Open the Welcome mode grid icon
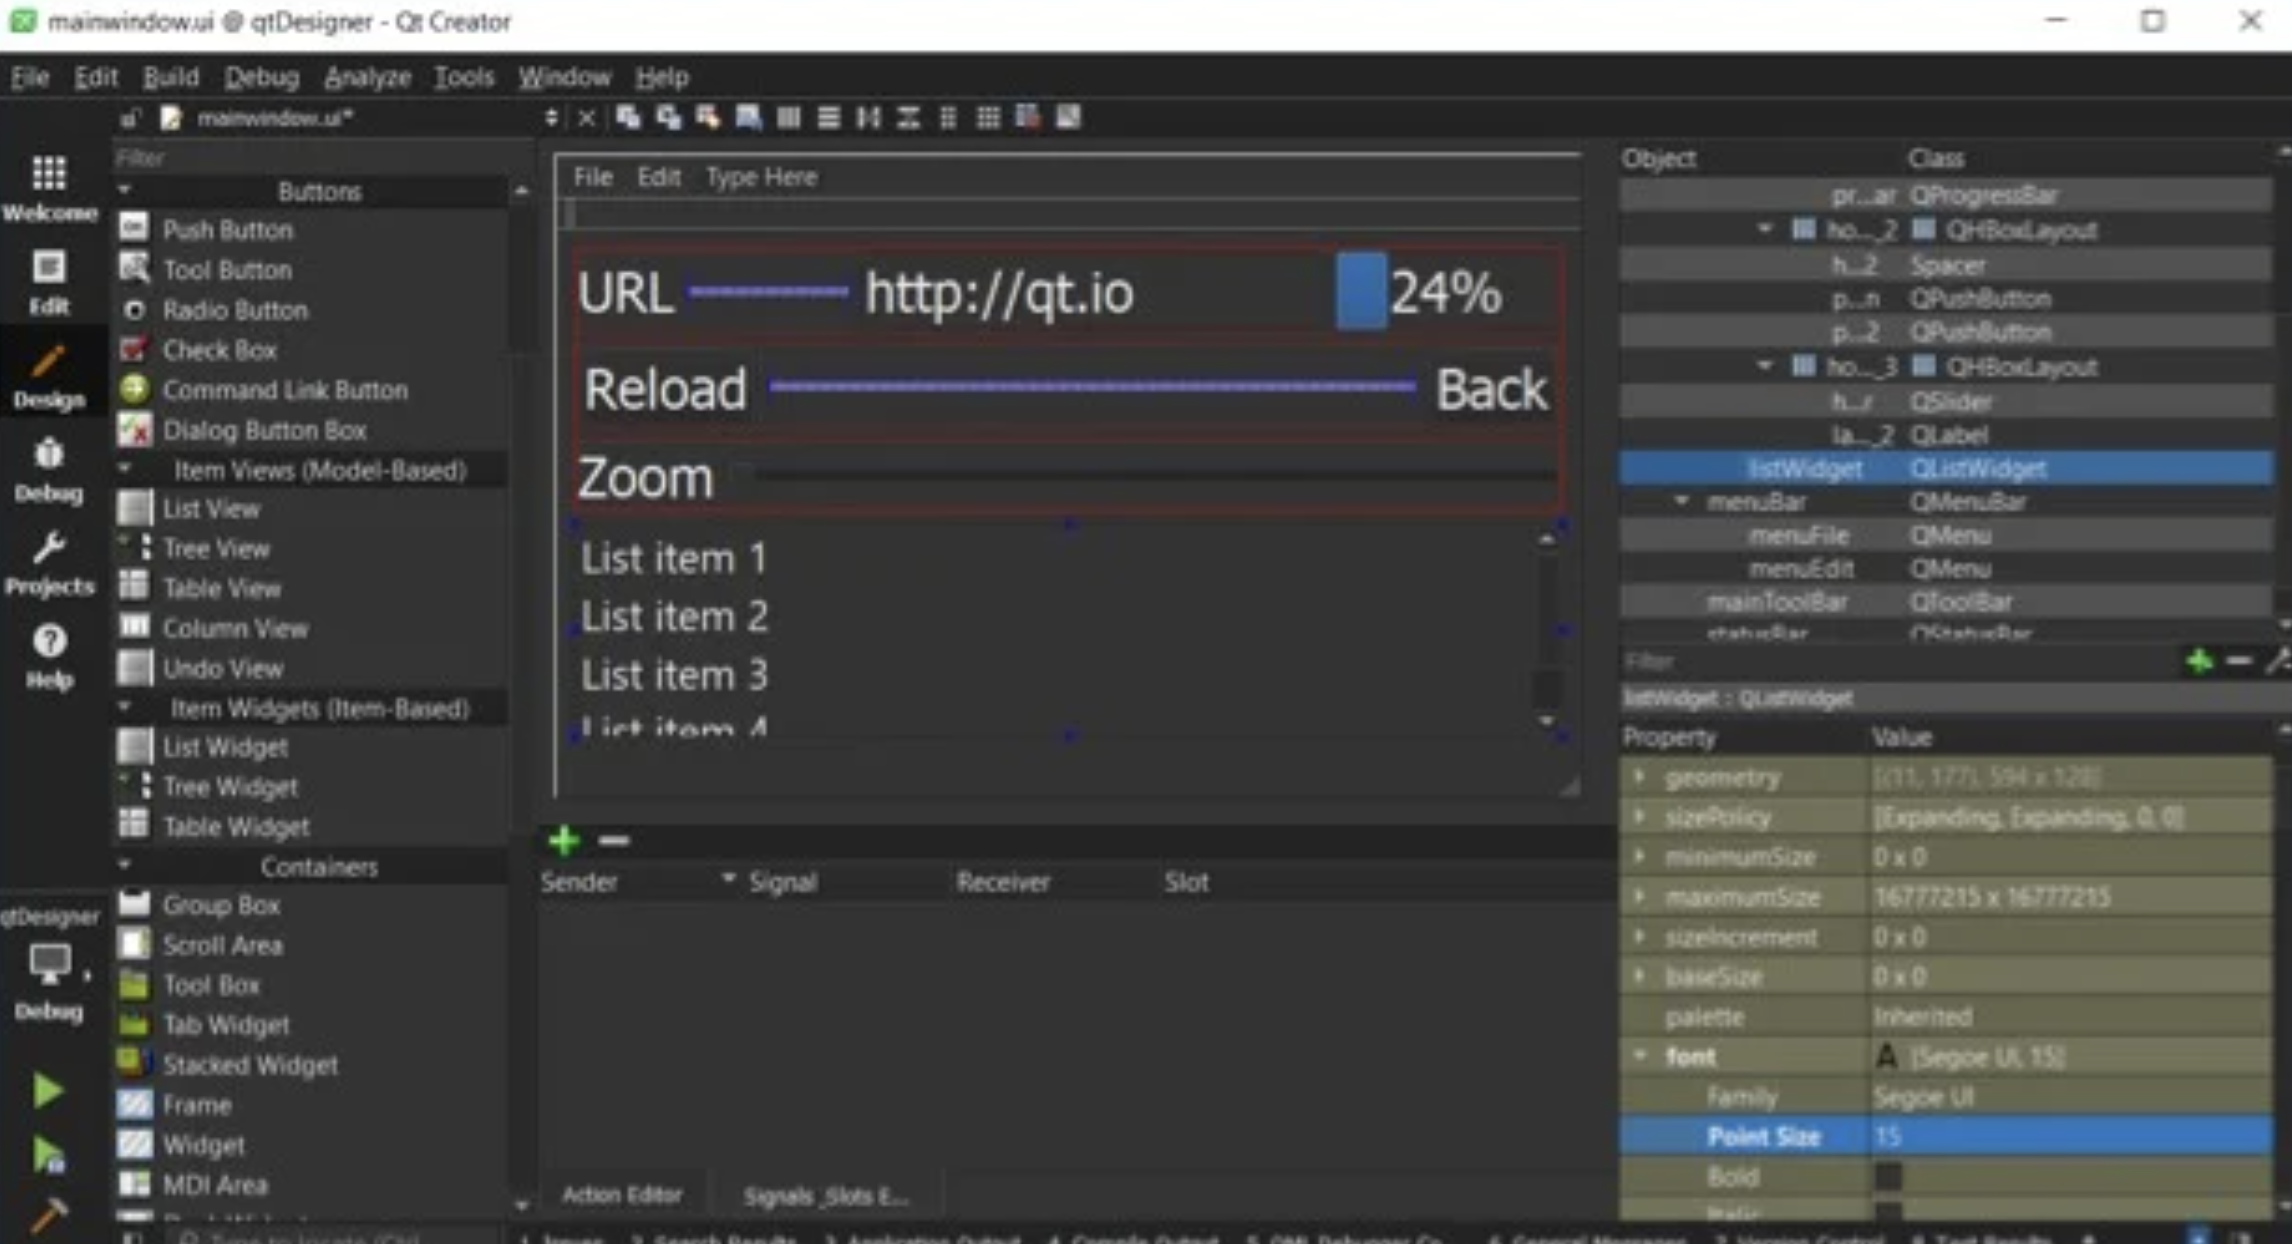The height and width of the screenshot is (1244, 2292). [48, 175]
